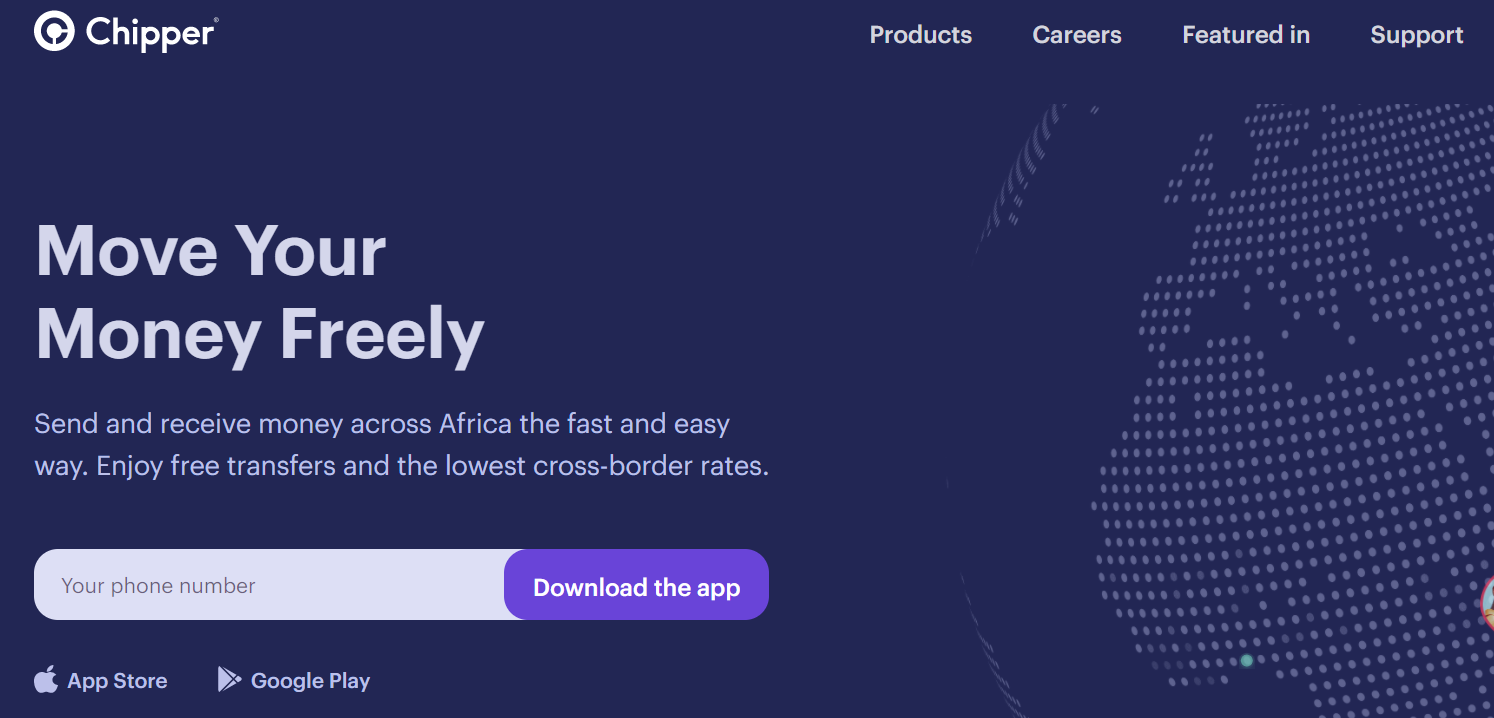Click the "Money Freely" headline line

(260, 334)
